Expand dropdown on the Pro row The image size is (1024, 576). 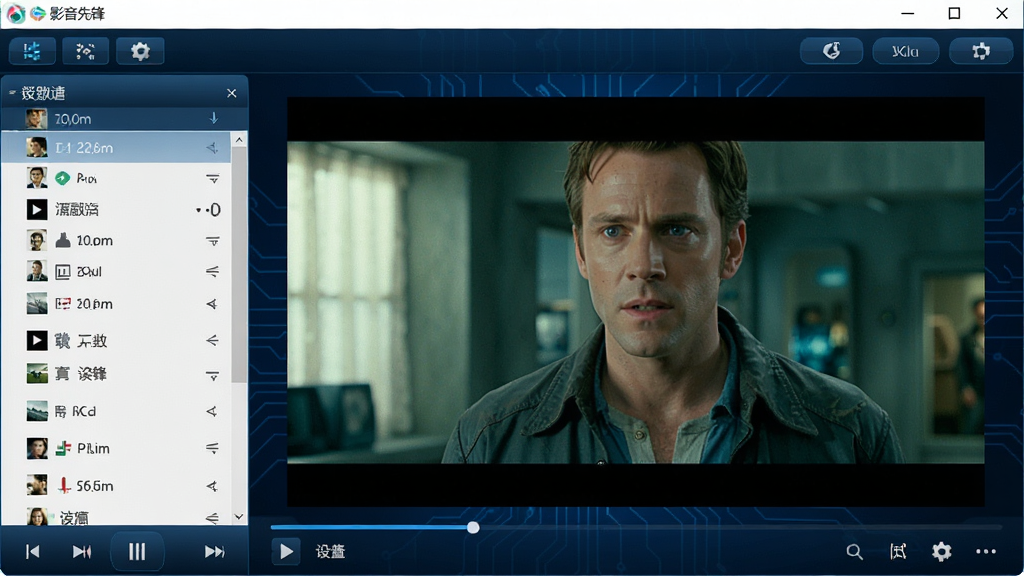pos(212,178)
